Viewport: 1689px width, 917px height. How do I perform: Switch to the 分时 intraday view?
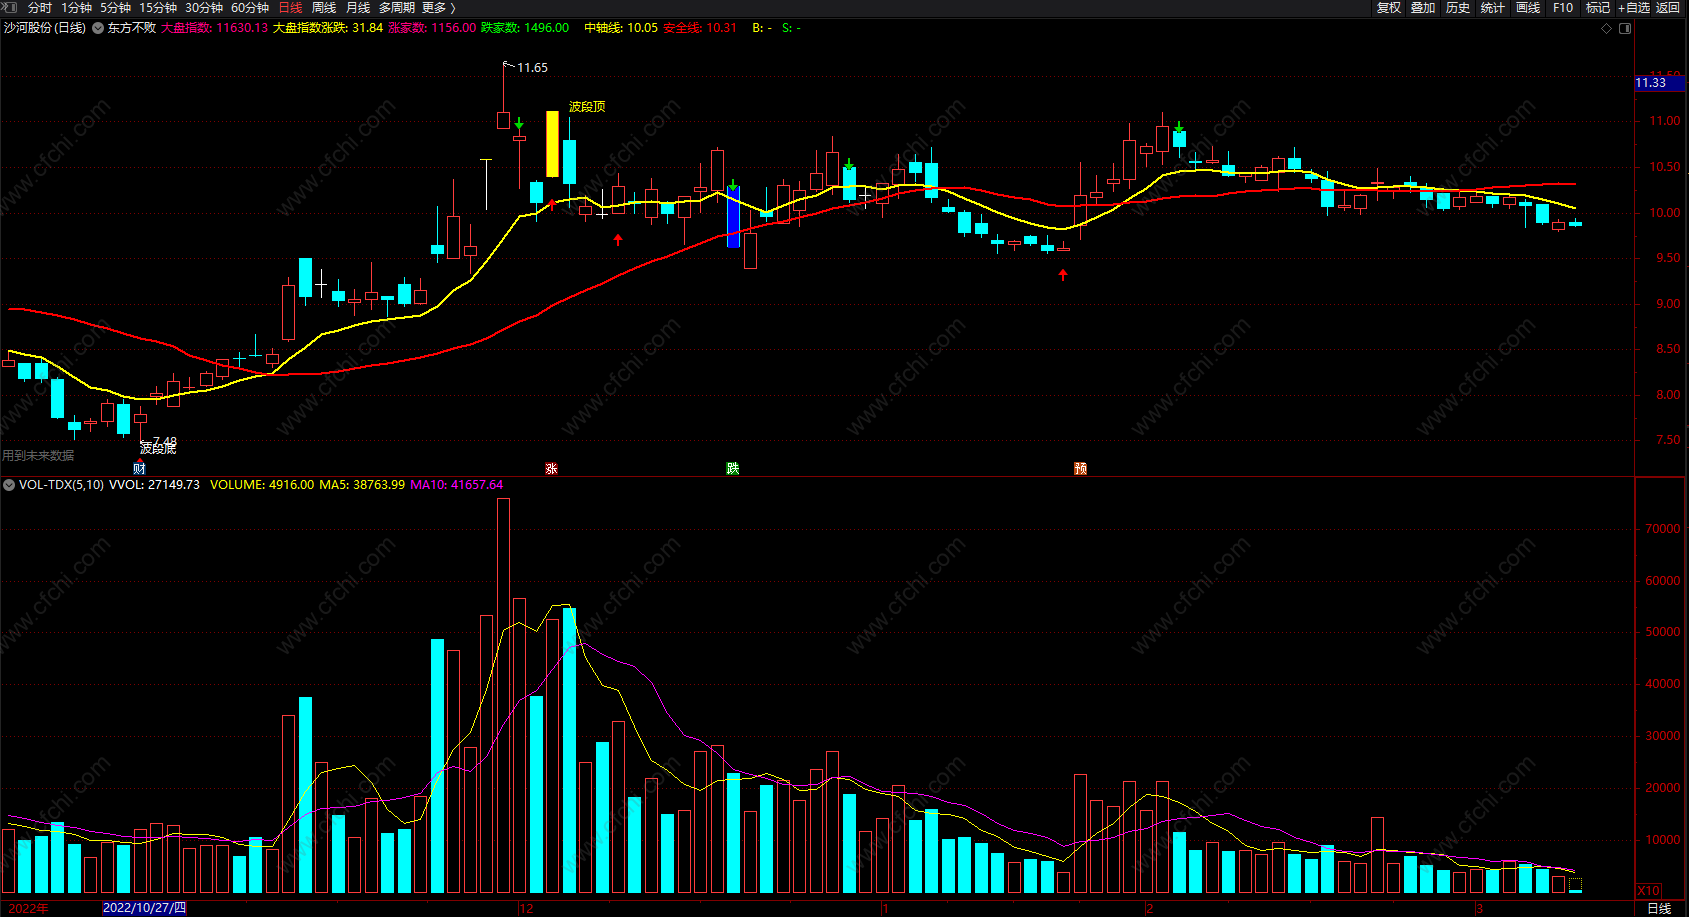(40, 8)
